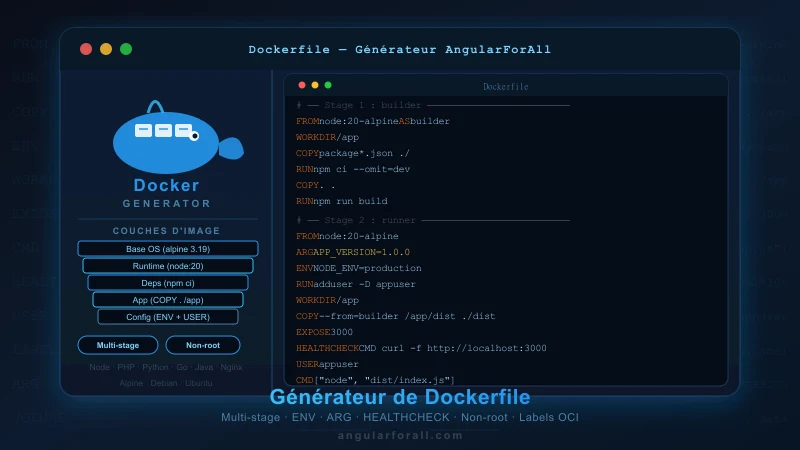Click the 'GENERATOR' subtitle under logo
The image size is (800, 450).
(x=167, y=204)
